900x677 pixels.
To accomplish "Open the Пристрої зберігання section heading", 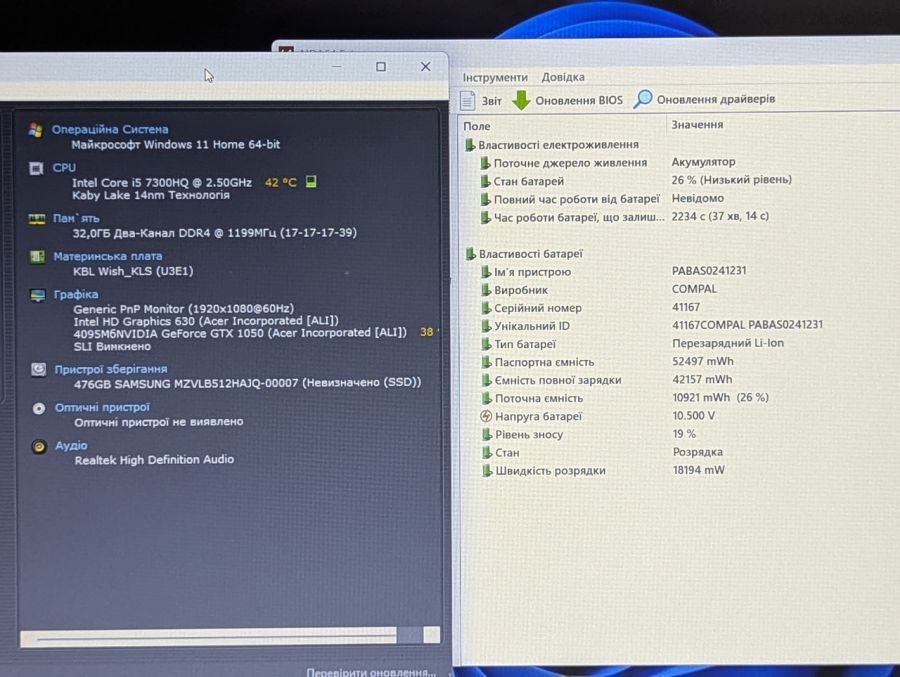I will point(111,369).
